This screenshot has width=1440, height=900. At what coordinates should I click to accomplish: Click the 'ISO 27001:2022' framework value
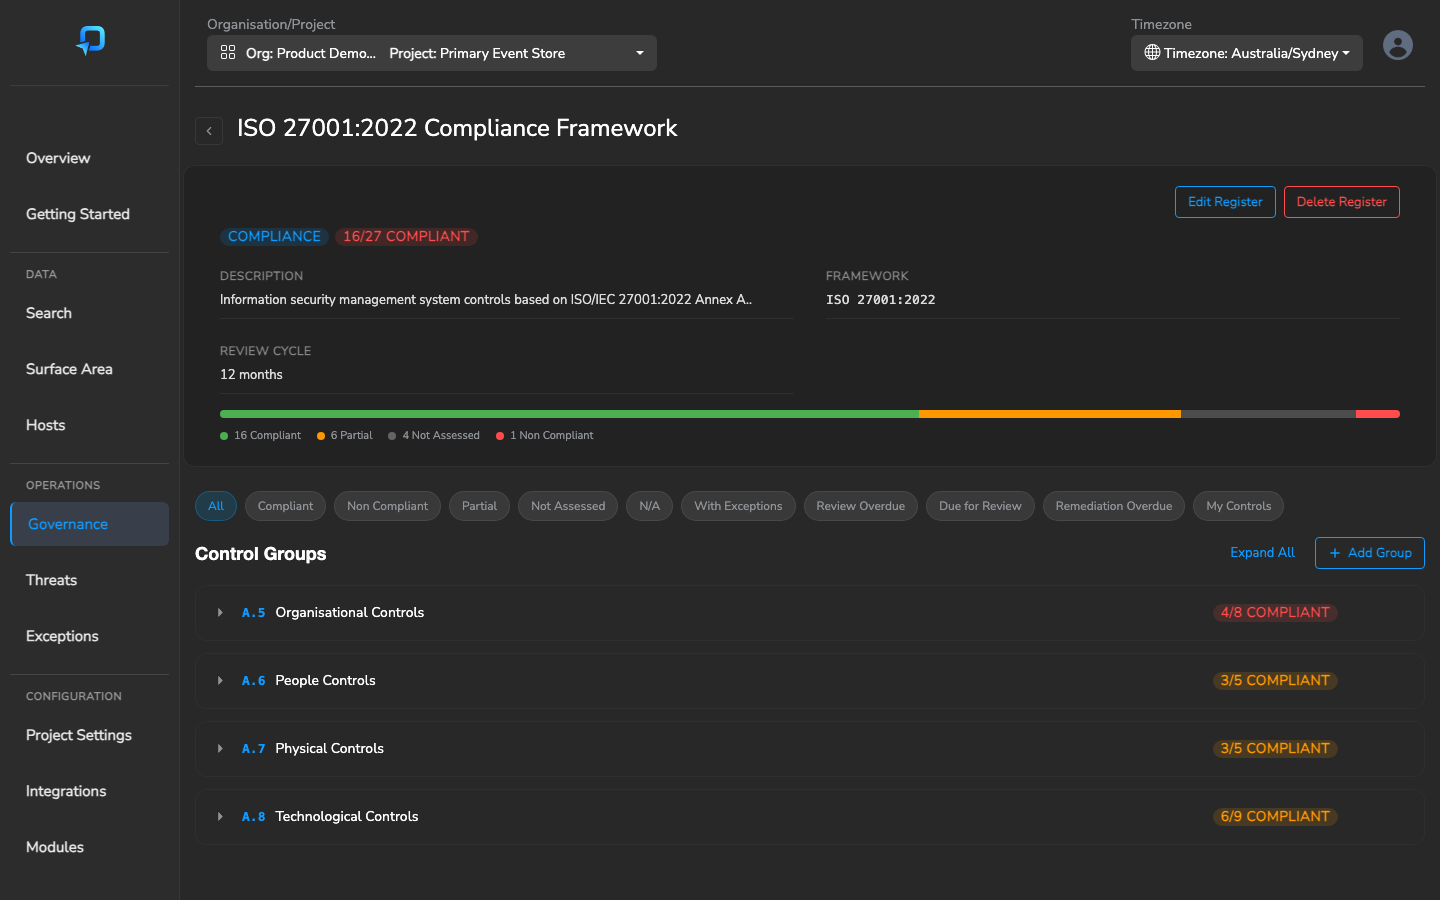[881, 300]
